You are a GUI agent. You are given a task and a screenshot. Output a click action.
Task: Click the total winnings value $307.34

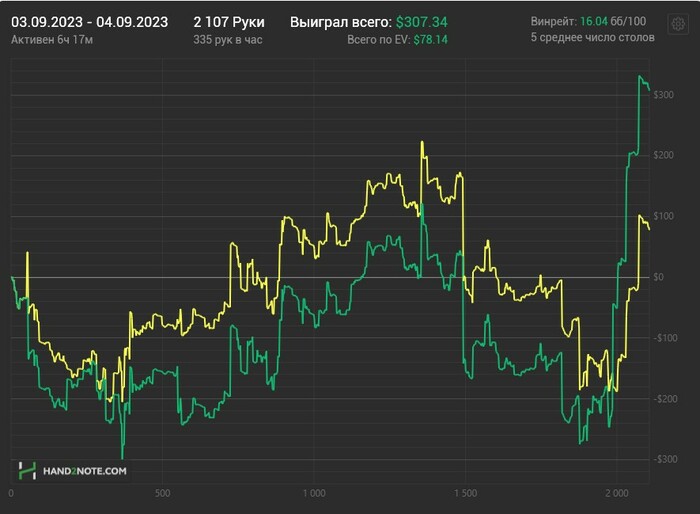[421, 22]
